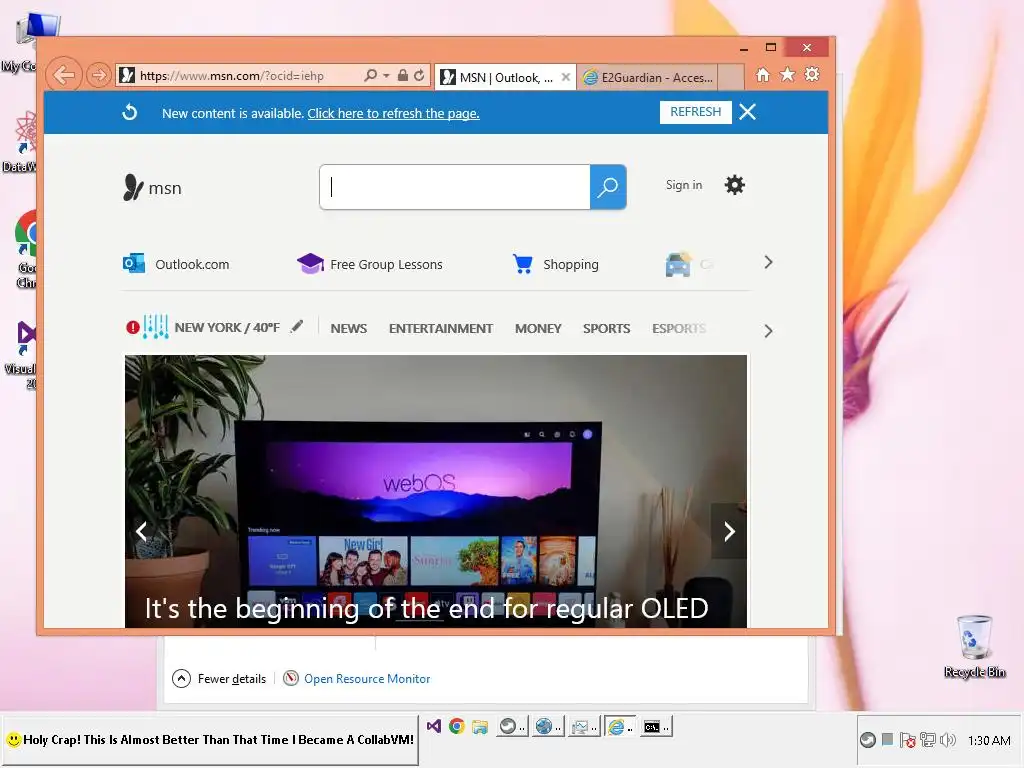Edit location with the pencil icon
This screenshot has height=768, width=1024.
(x=297, y=326)
